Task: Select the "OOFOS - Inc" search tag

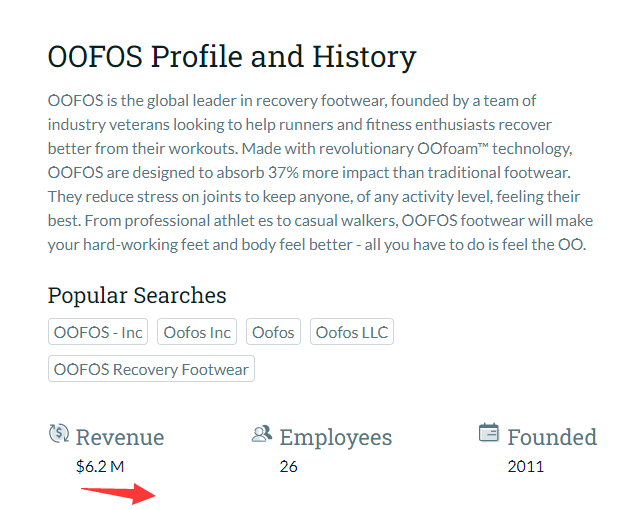Action: [98, 332]
